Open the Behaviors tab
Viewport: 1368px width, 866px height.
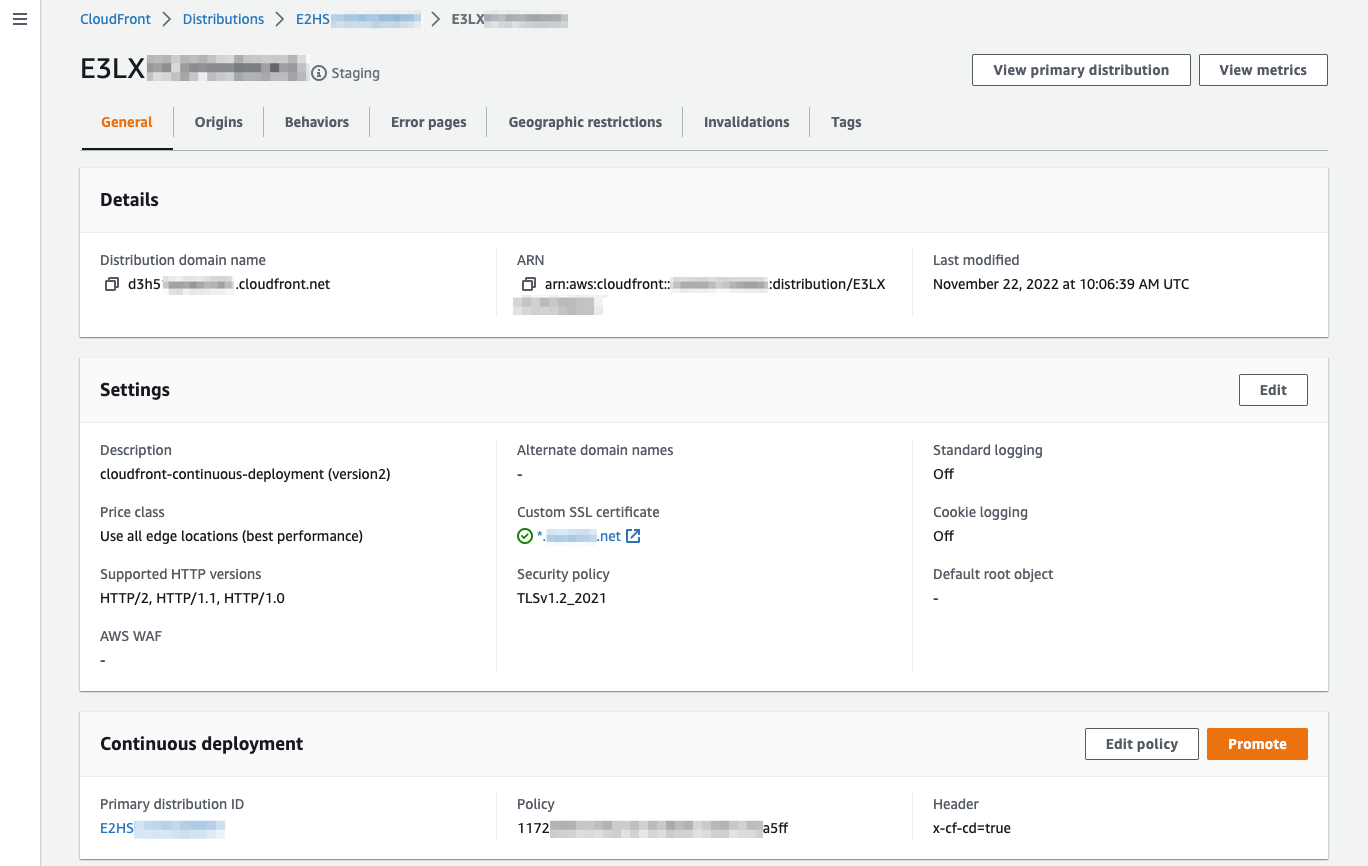[316, 121]
